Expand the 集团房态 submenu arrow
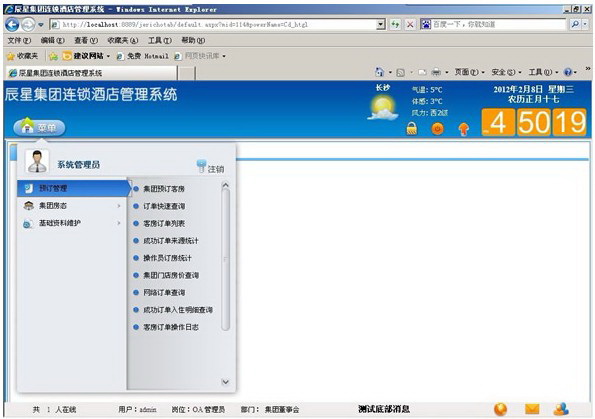The height and width of the screenshot is (419, 595). point(119,206)
